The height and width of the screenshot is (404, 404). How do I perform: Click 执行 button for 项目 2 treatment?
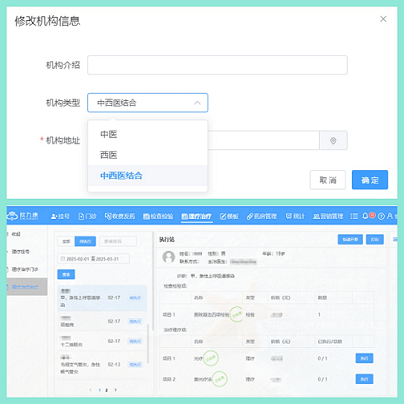pos(364,379)
